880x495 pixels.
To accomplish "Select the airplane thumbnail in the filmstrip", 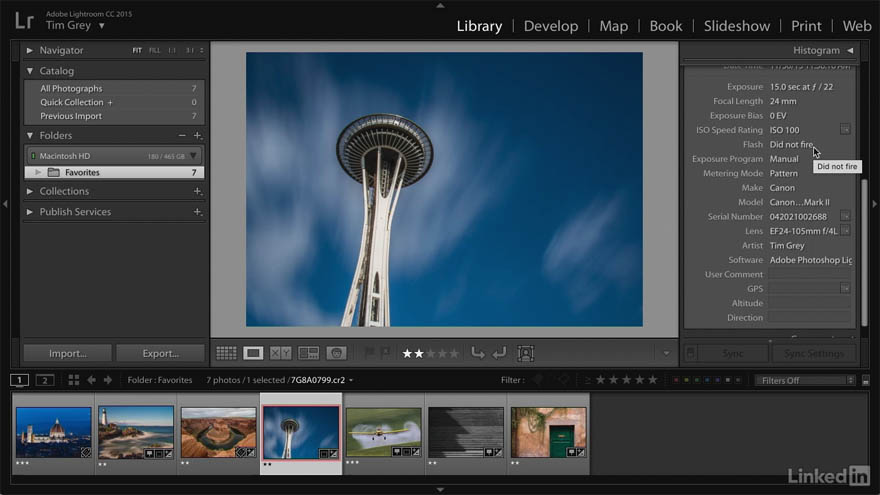I will 383,432.
